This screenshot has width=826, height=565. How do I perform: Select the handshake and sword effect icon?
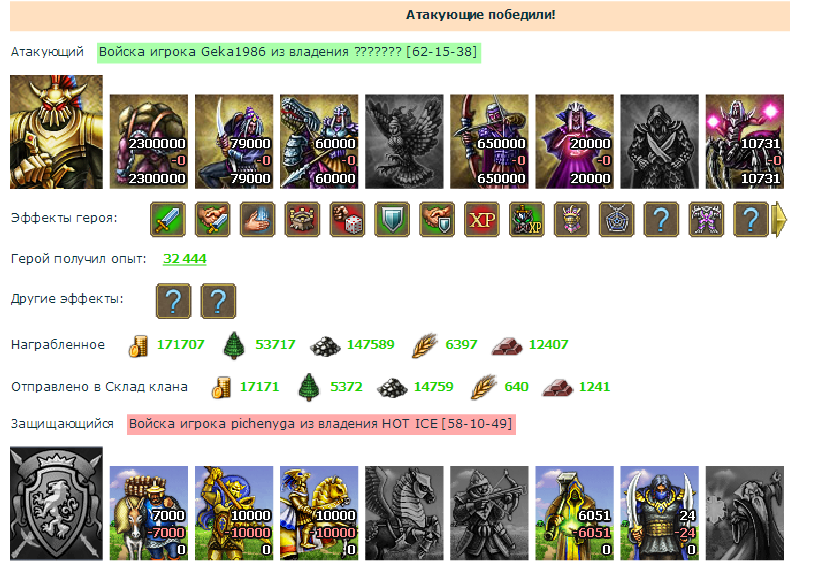(x=212, y=219)
